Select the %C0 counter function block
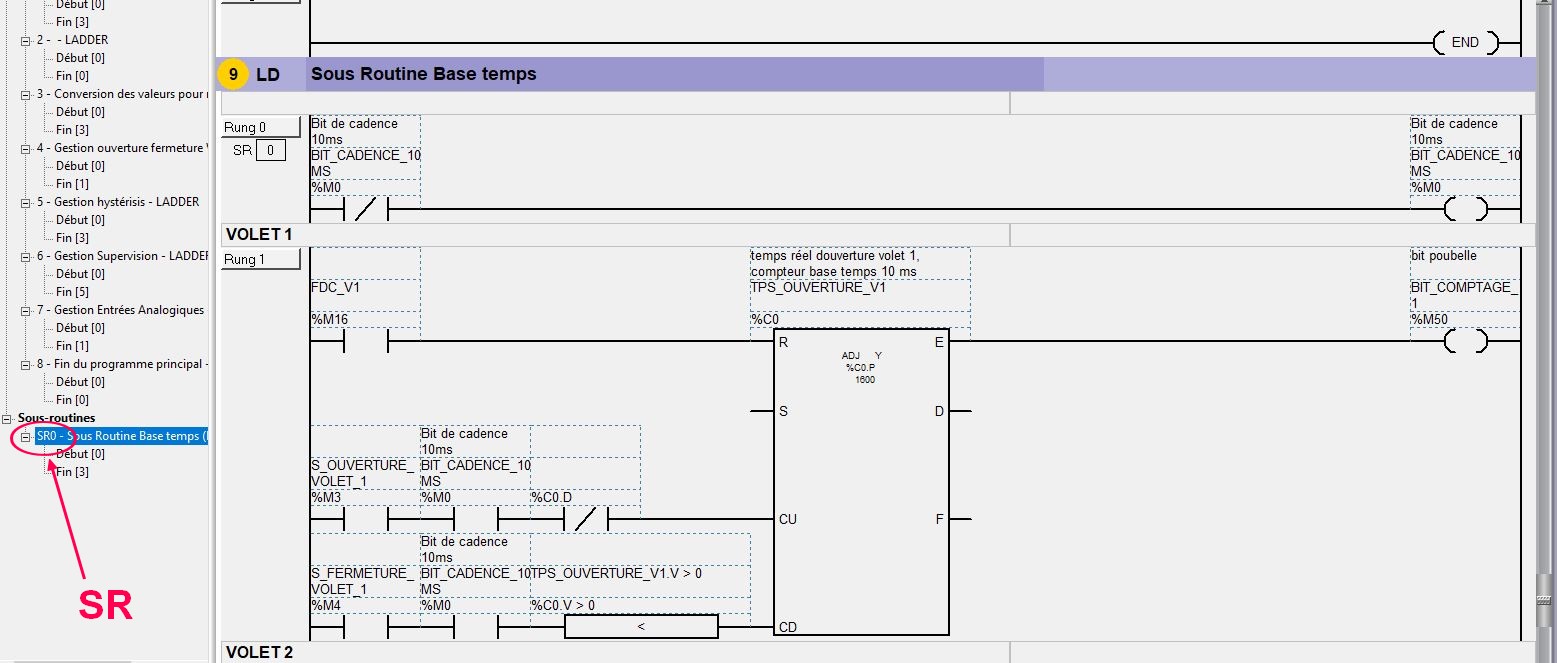Screen dimensions: 1557x663 point(861,485)
